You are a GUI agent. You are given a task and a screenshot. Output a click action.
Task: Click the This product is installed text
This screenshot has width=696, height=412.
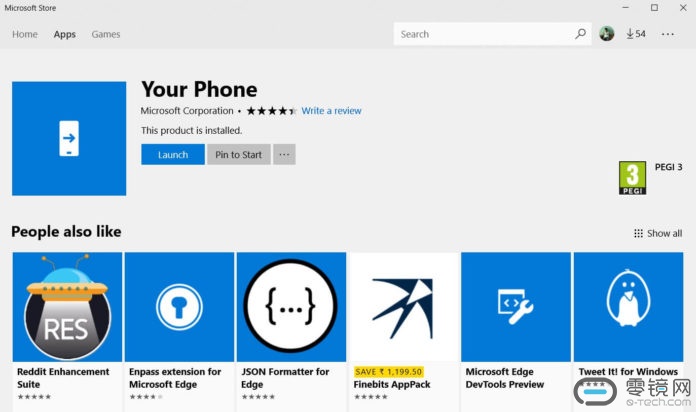pyautogui.click(x=191, y=131)
